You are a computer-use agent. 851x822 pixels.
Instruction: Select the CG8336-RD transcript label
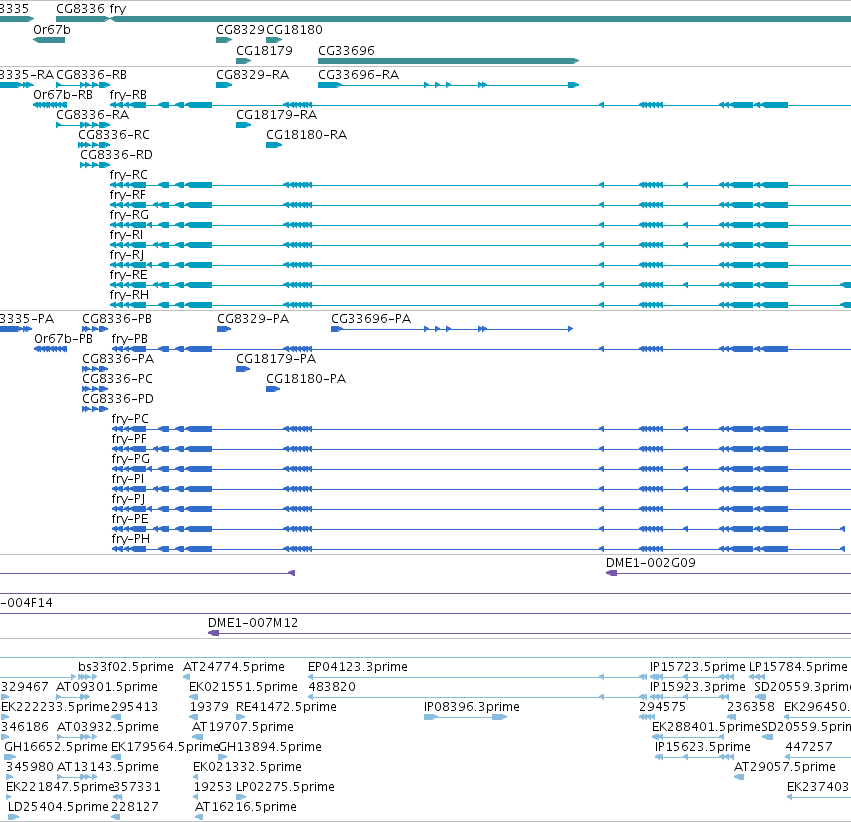[x=116, y=155]
